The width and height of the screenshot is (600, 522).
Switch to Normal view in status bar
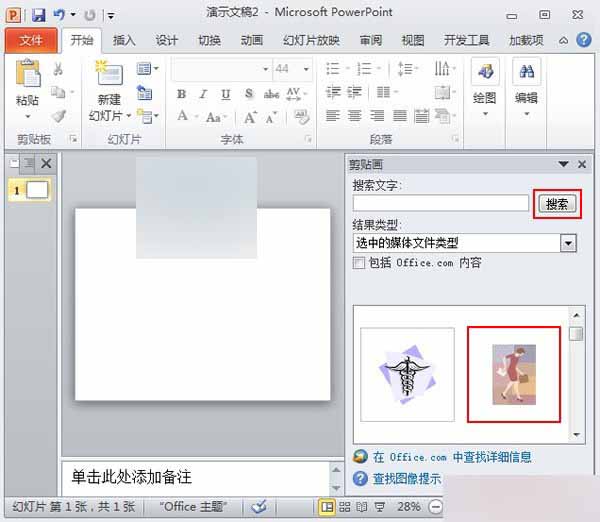click(327, 507)
